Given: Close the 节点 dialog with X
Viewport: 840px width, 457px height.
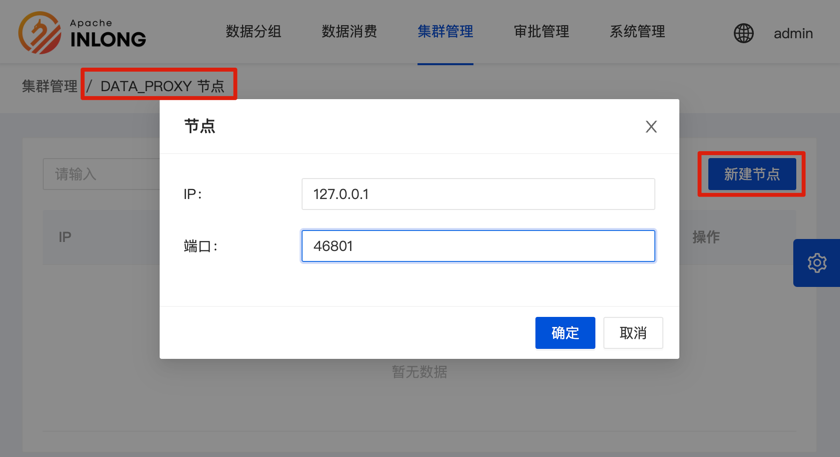Looking at the screenshot, I should pyautogui.click(x=651, y=127).
